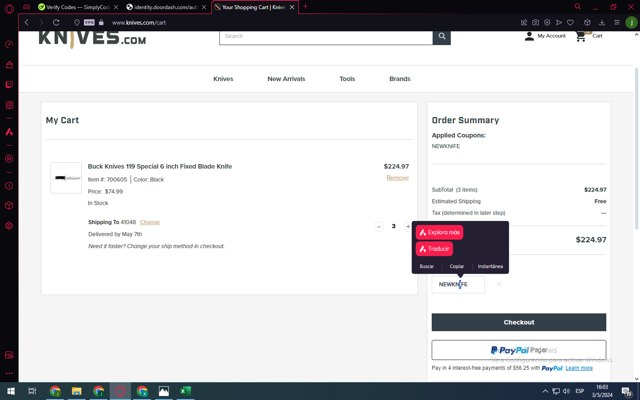Open Easy Setup sliders icon
This screenshot has width=640, height=400.
617,22
